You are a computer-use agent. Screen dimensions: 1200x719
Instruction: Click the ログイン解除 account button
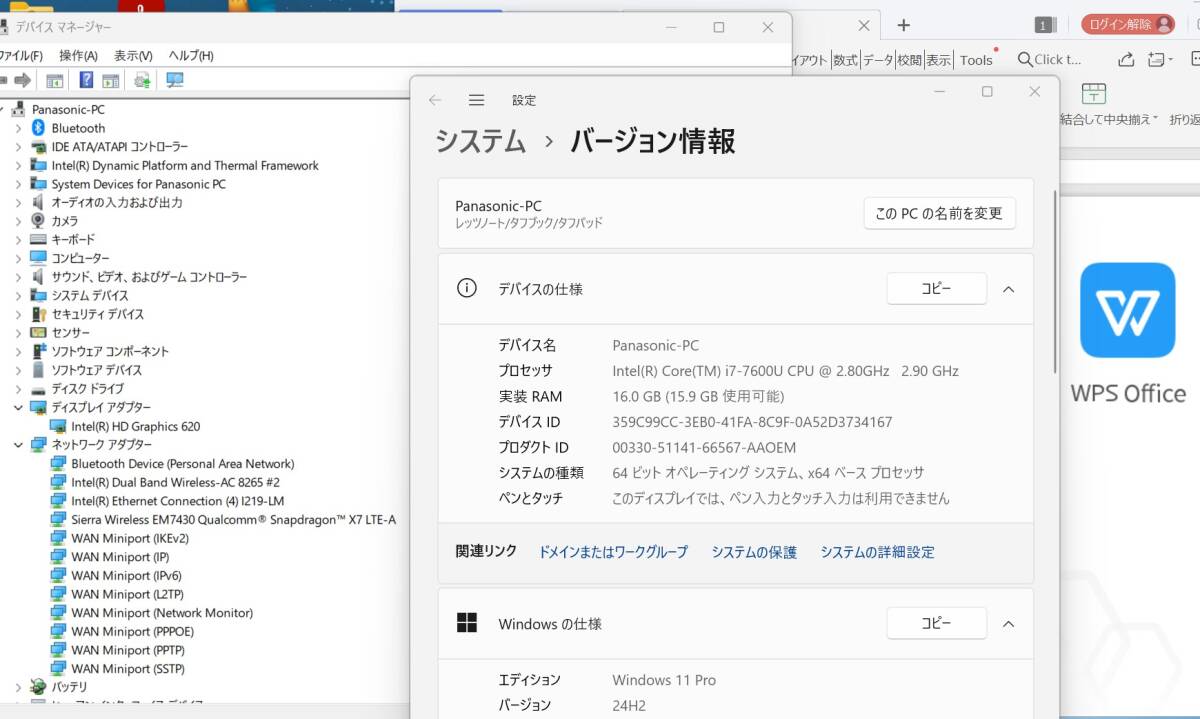pyautogui.click(x=1128, y=25)
